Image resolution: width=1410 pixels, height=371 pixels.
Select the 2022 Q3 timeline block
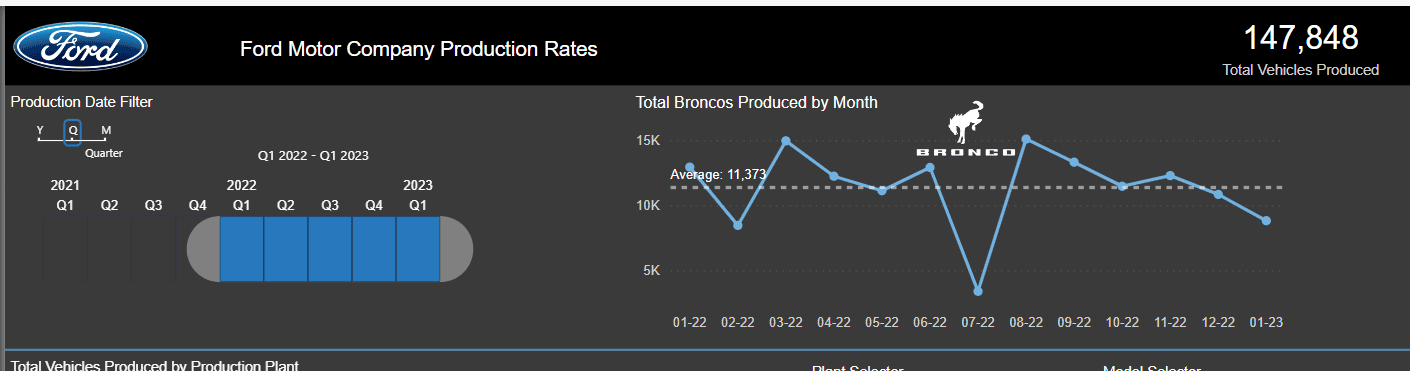point(329,249)
